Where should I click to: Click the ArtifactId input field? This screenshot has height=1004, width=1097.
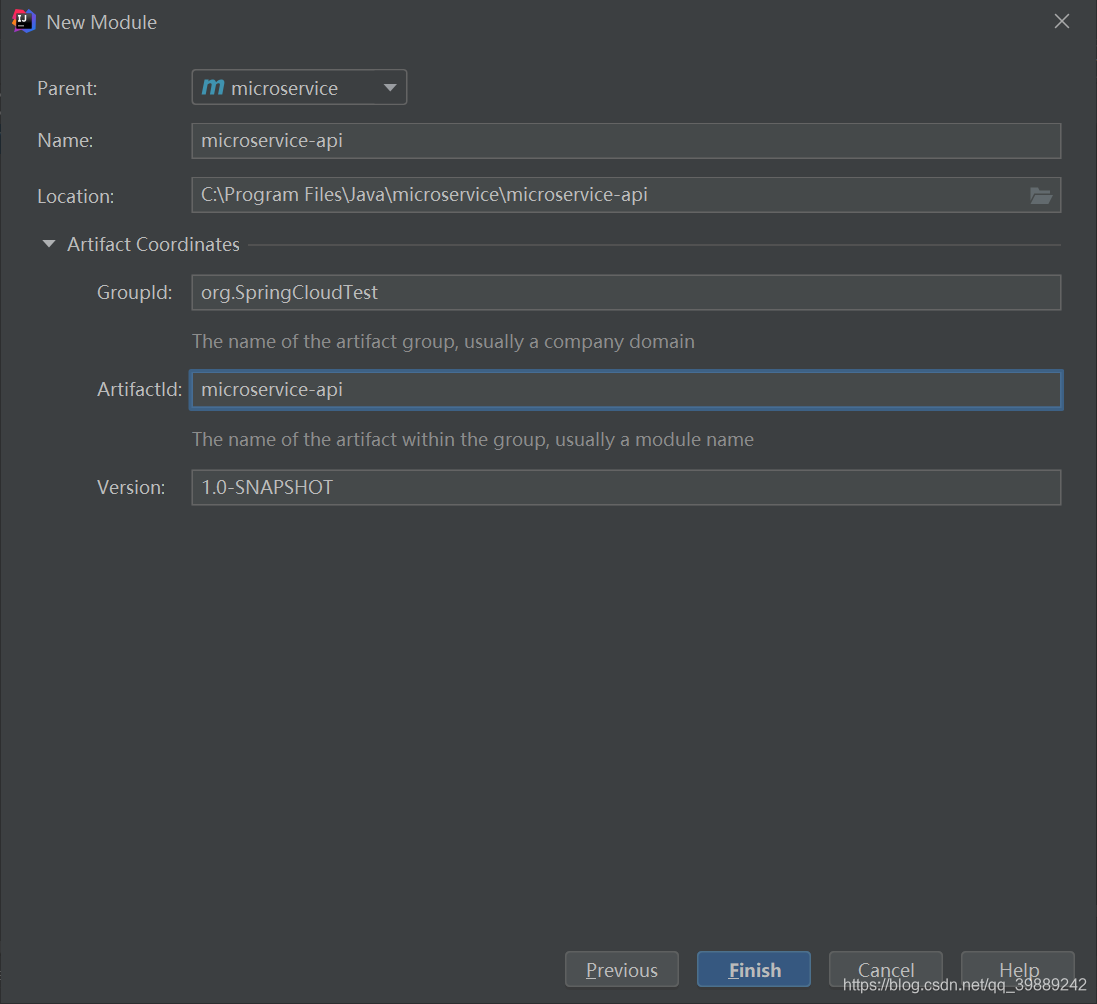(x=626, y=390)
